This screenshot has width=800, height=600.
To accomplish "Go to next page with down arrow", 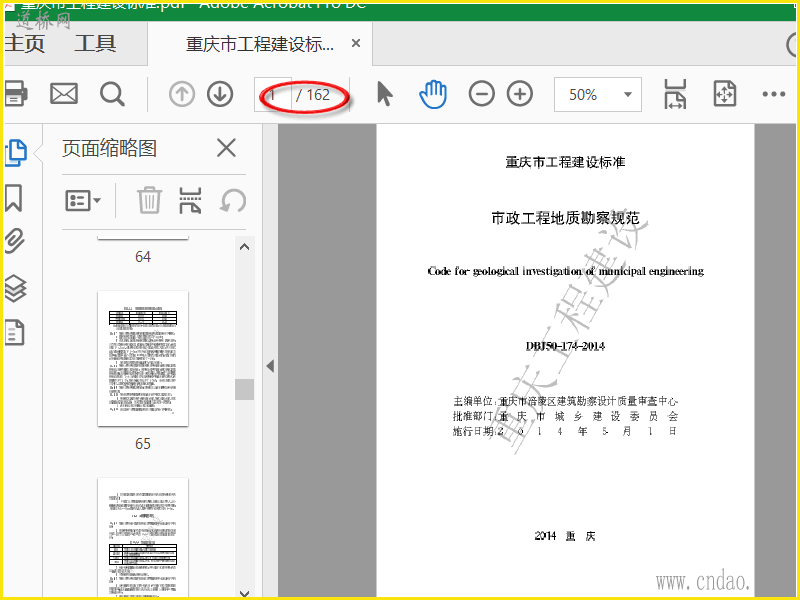I will 220,94.
